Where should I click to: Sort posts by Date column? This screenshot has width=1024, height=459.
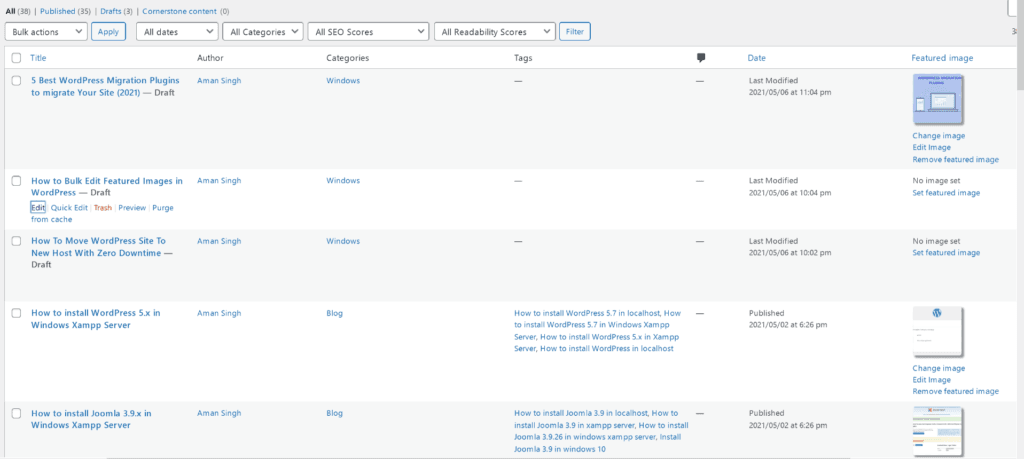click(x=756, y=58)
